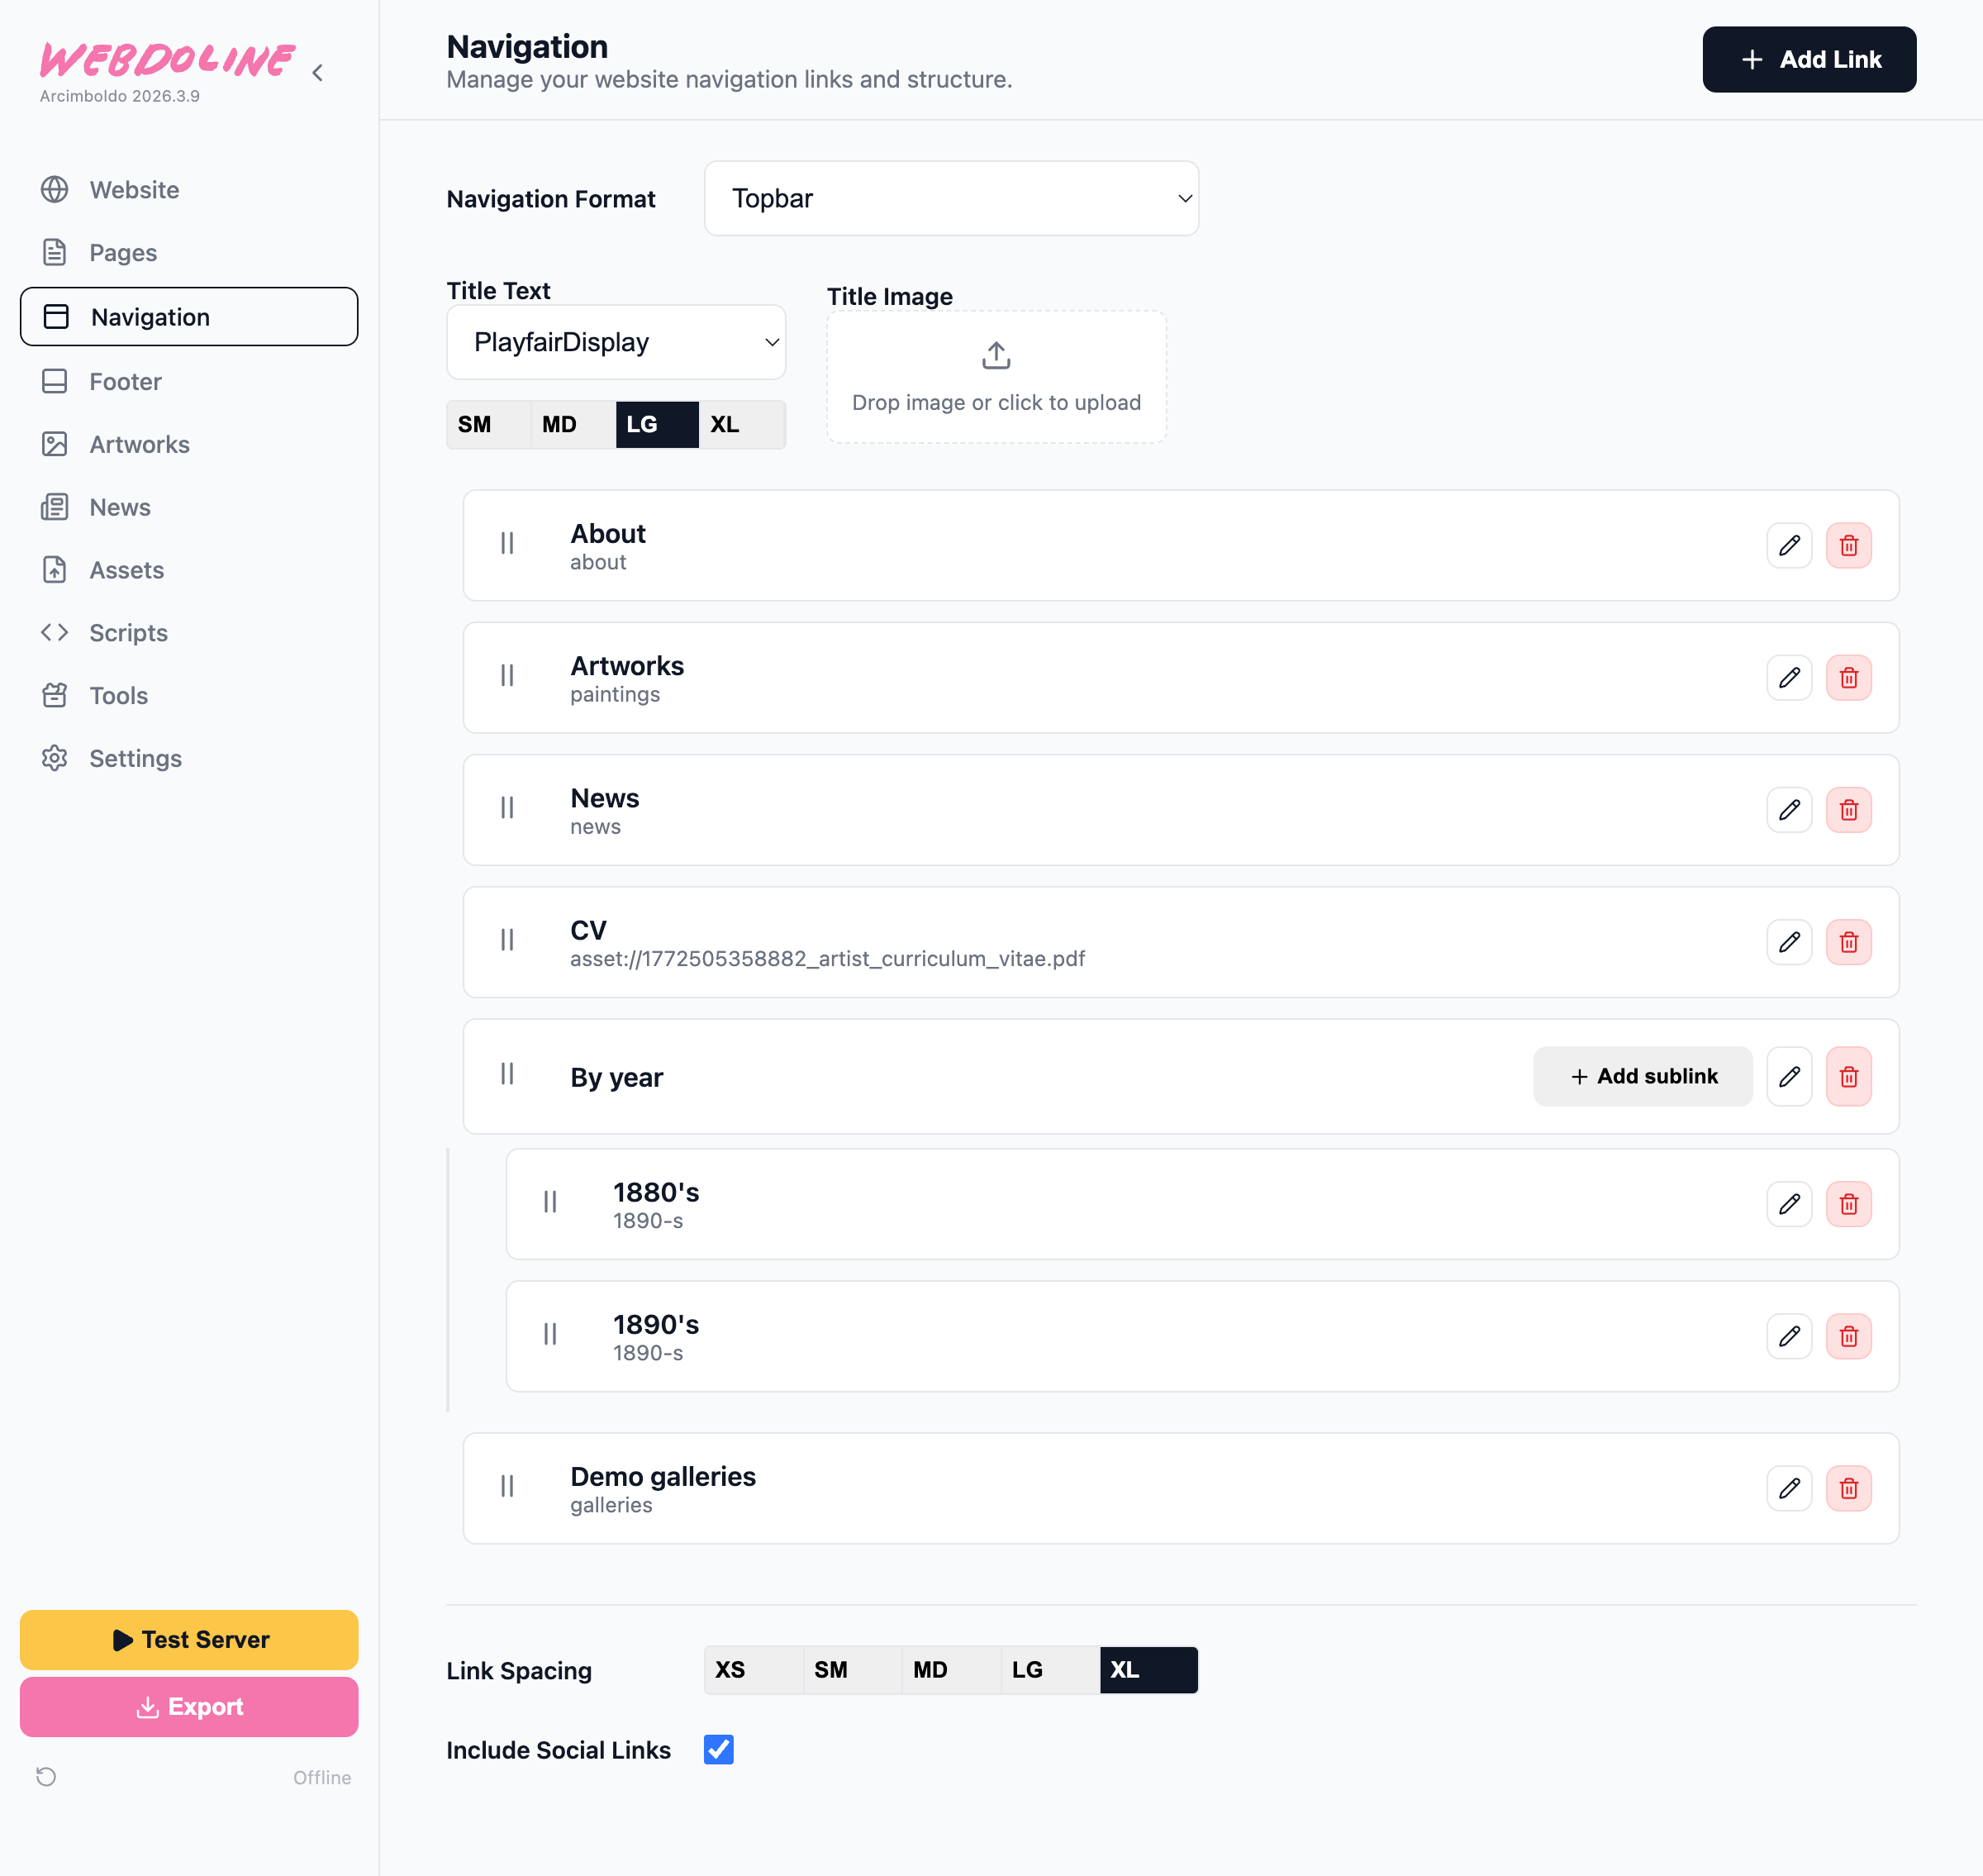The width and height of the screenshot is (1983, 1876).
Task: Open the PlayfairDisplay font dropdown
Action: (x=615, y=342)
